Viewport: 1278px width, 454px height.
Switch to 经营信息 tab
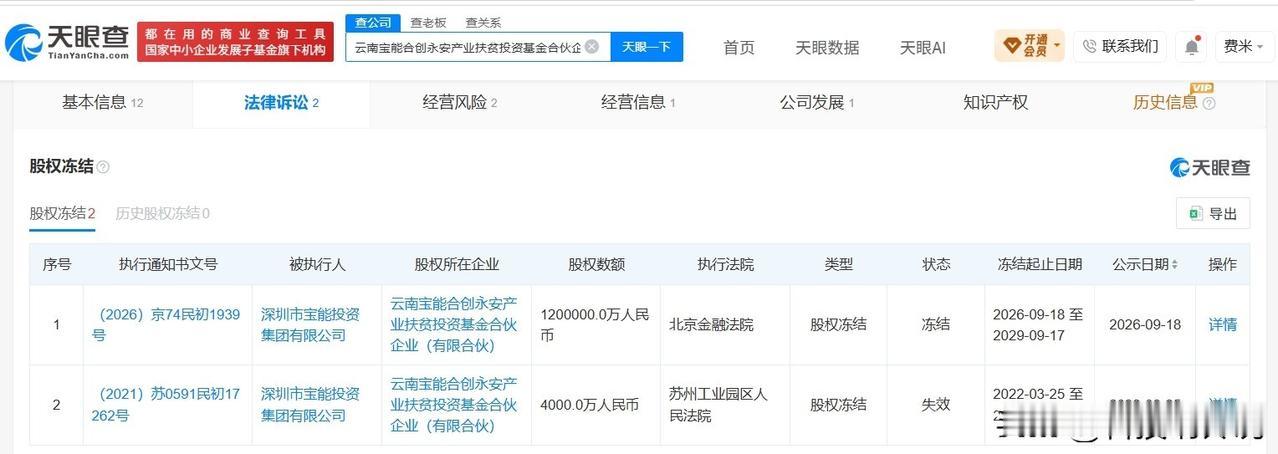pyautogui.click(x=638, y=102)
